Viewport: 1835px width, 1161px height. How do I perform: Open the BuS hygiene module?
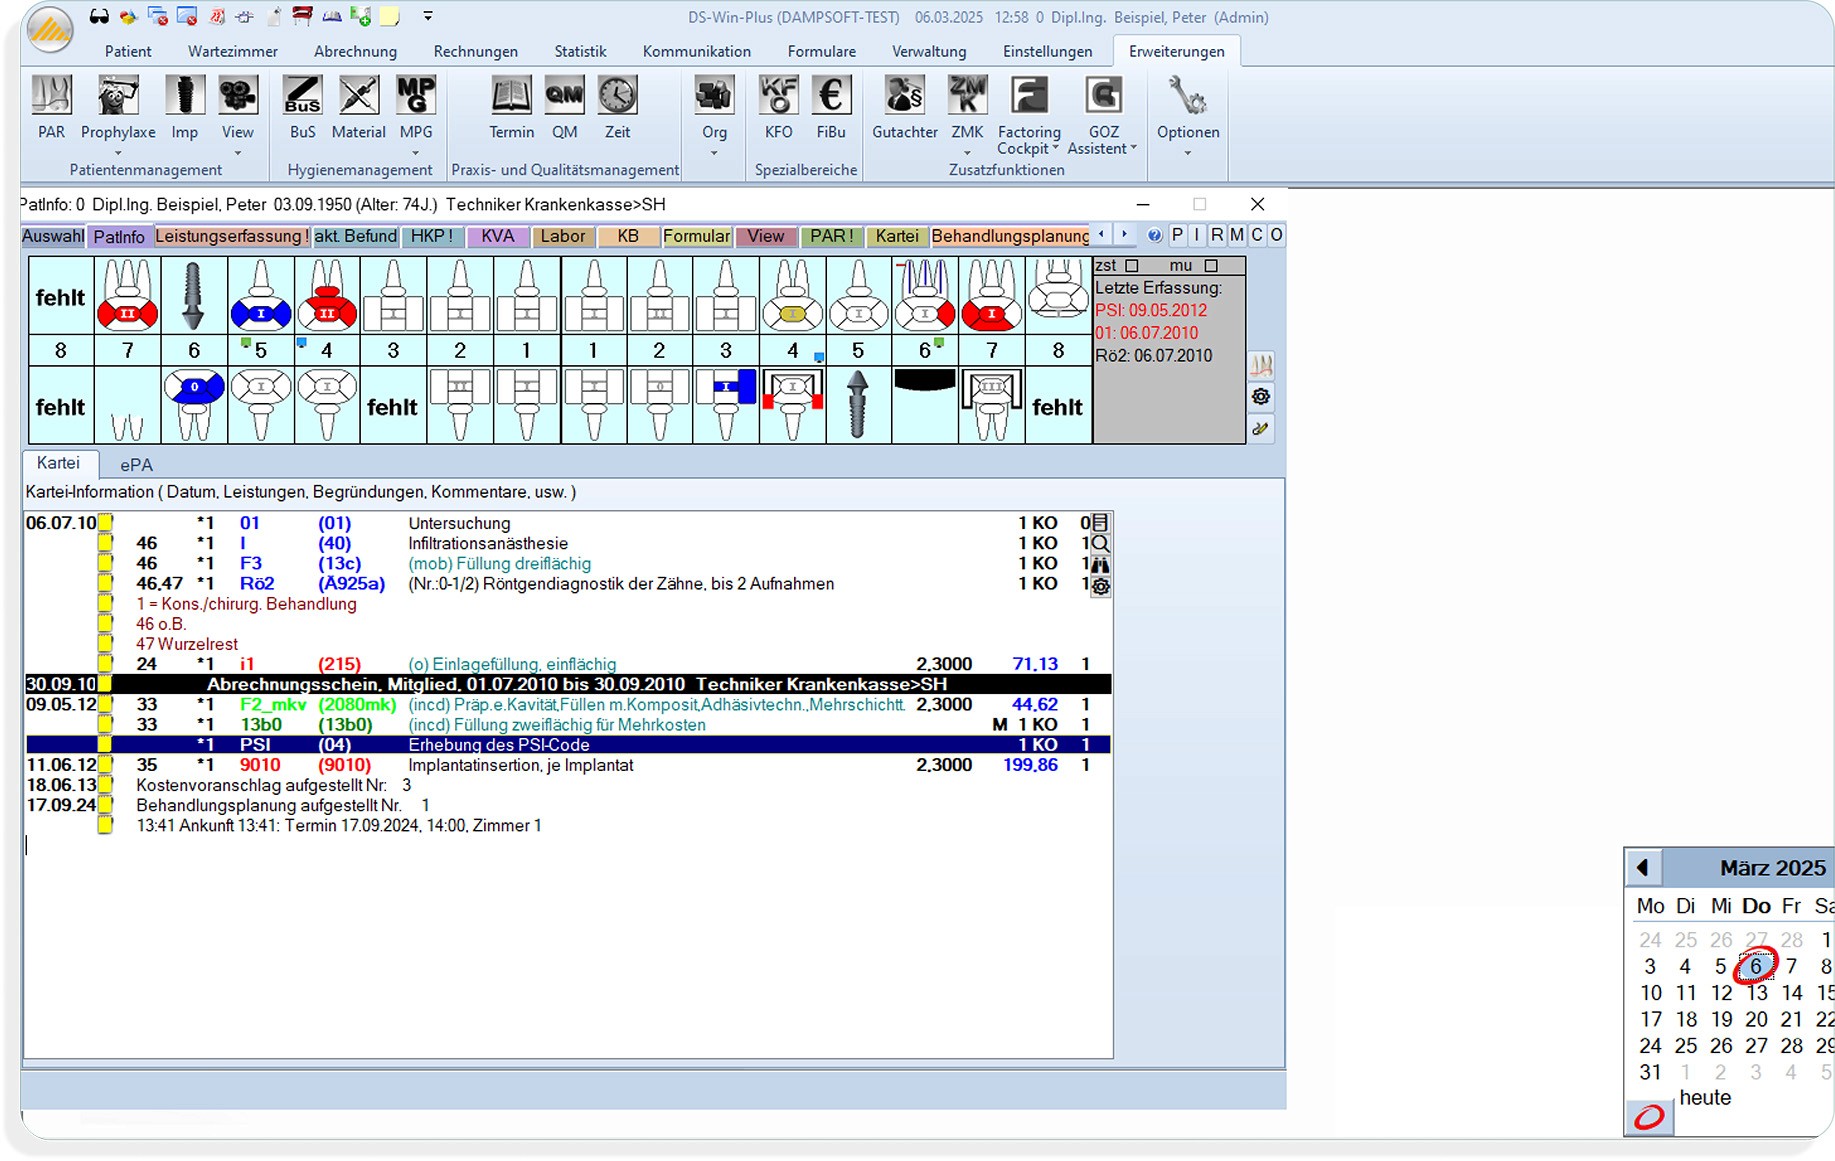point(302,96)
